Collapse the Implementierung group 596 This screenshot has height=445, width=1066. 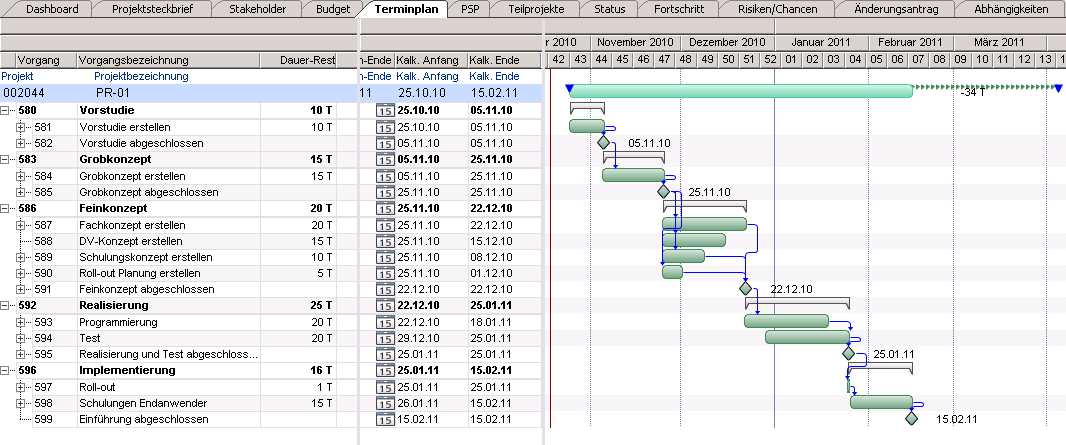tap(5, 371)
